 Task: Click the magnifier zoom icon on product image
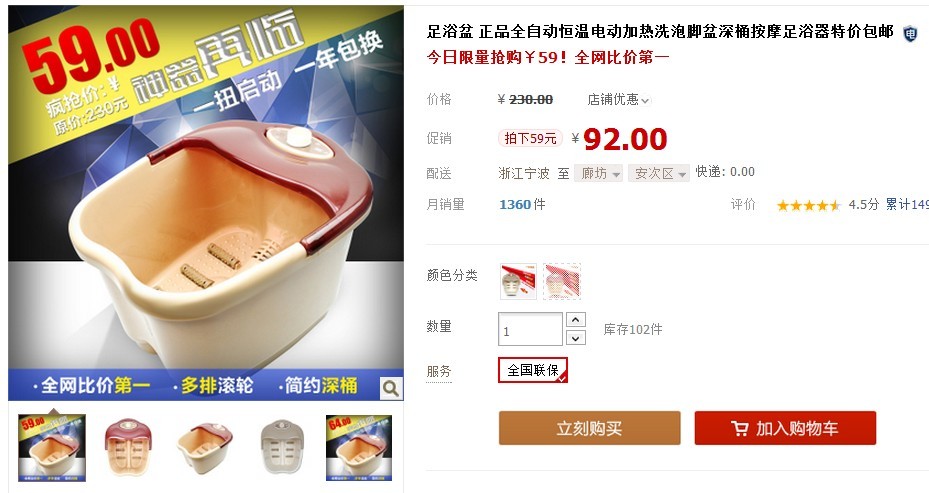tap(390, 388)
